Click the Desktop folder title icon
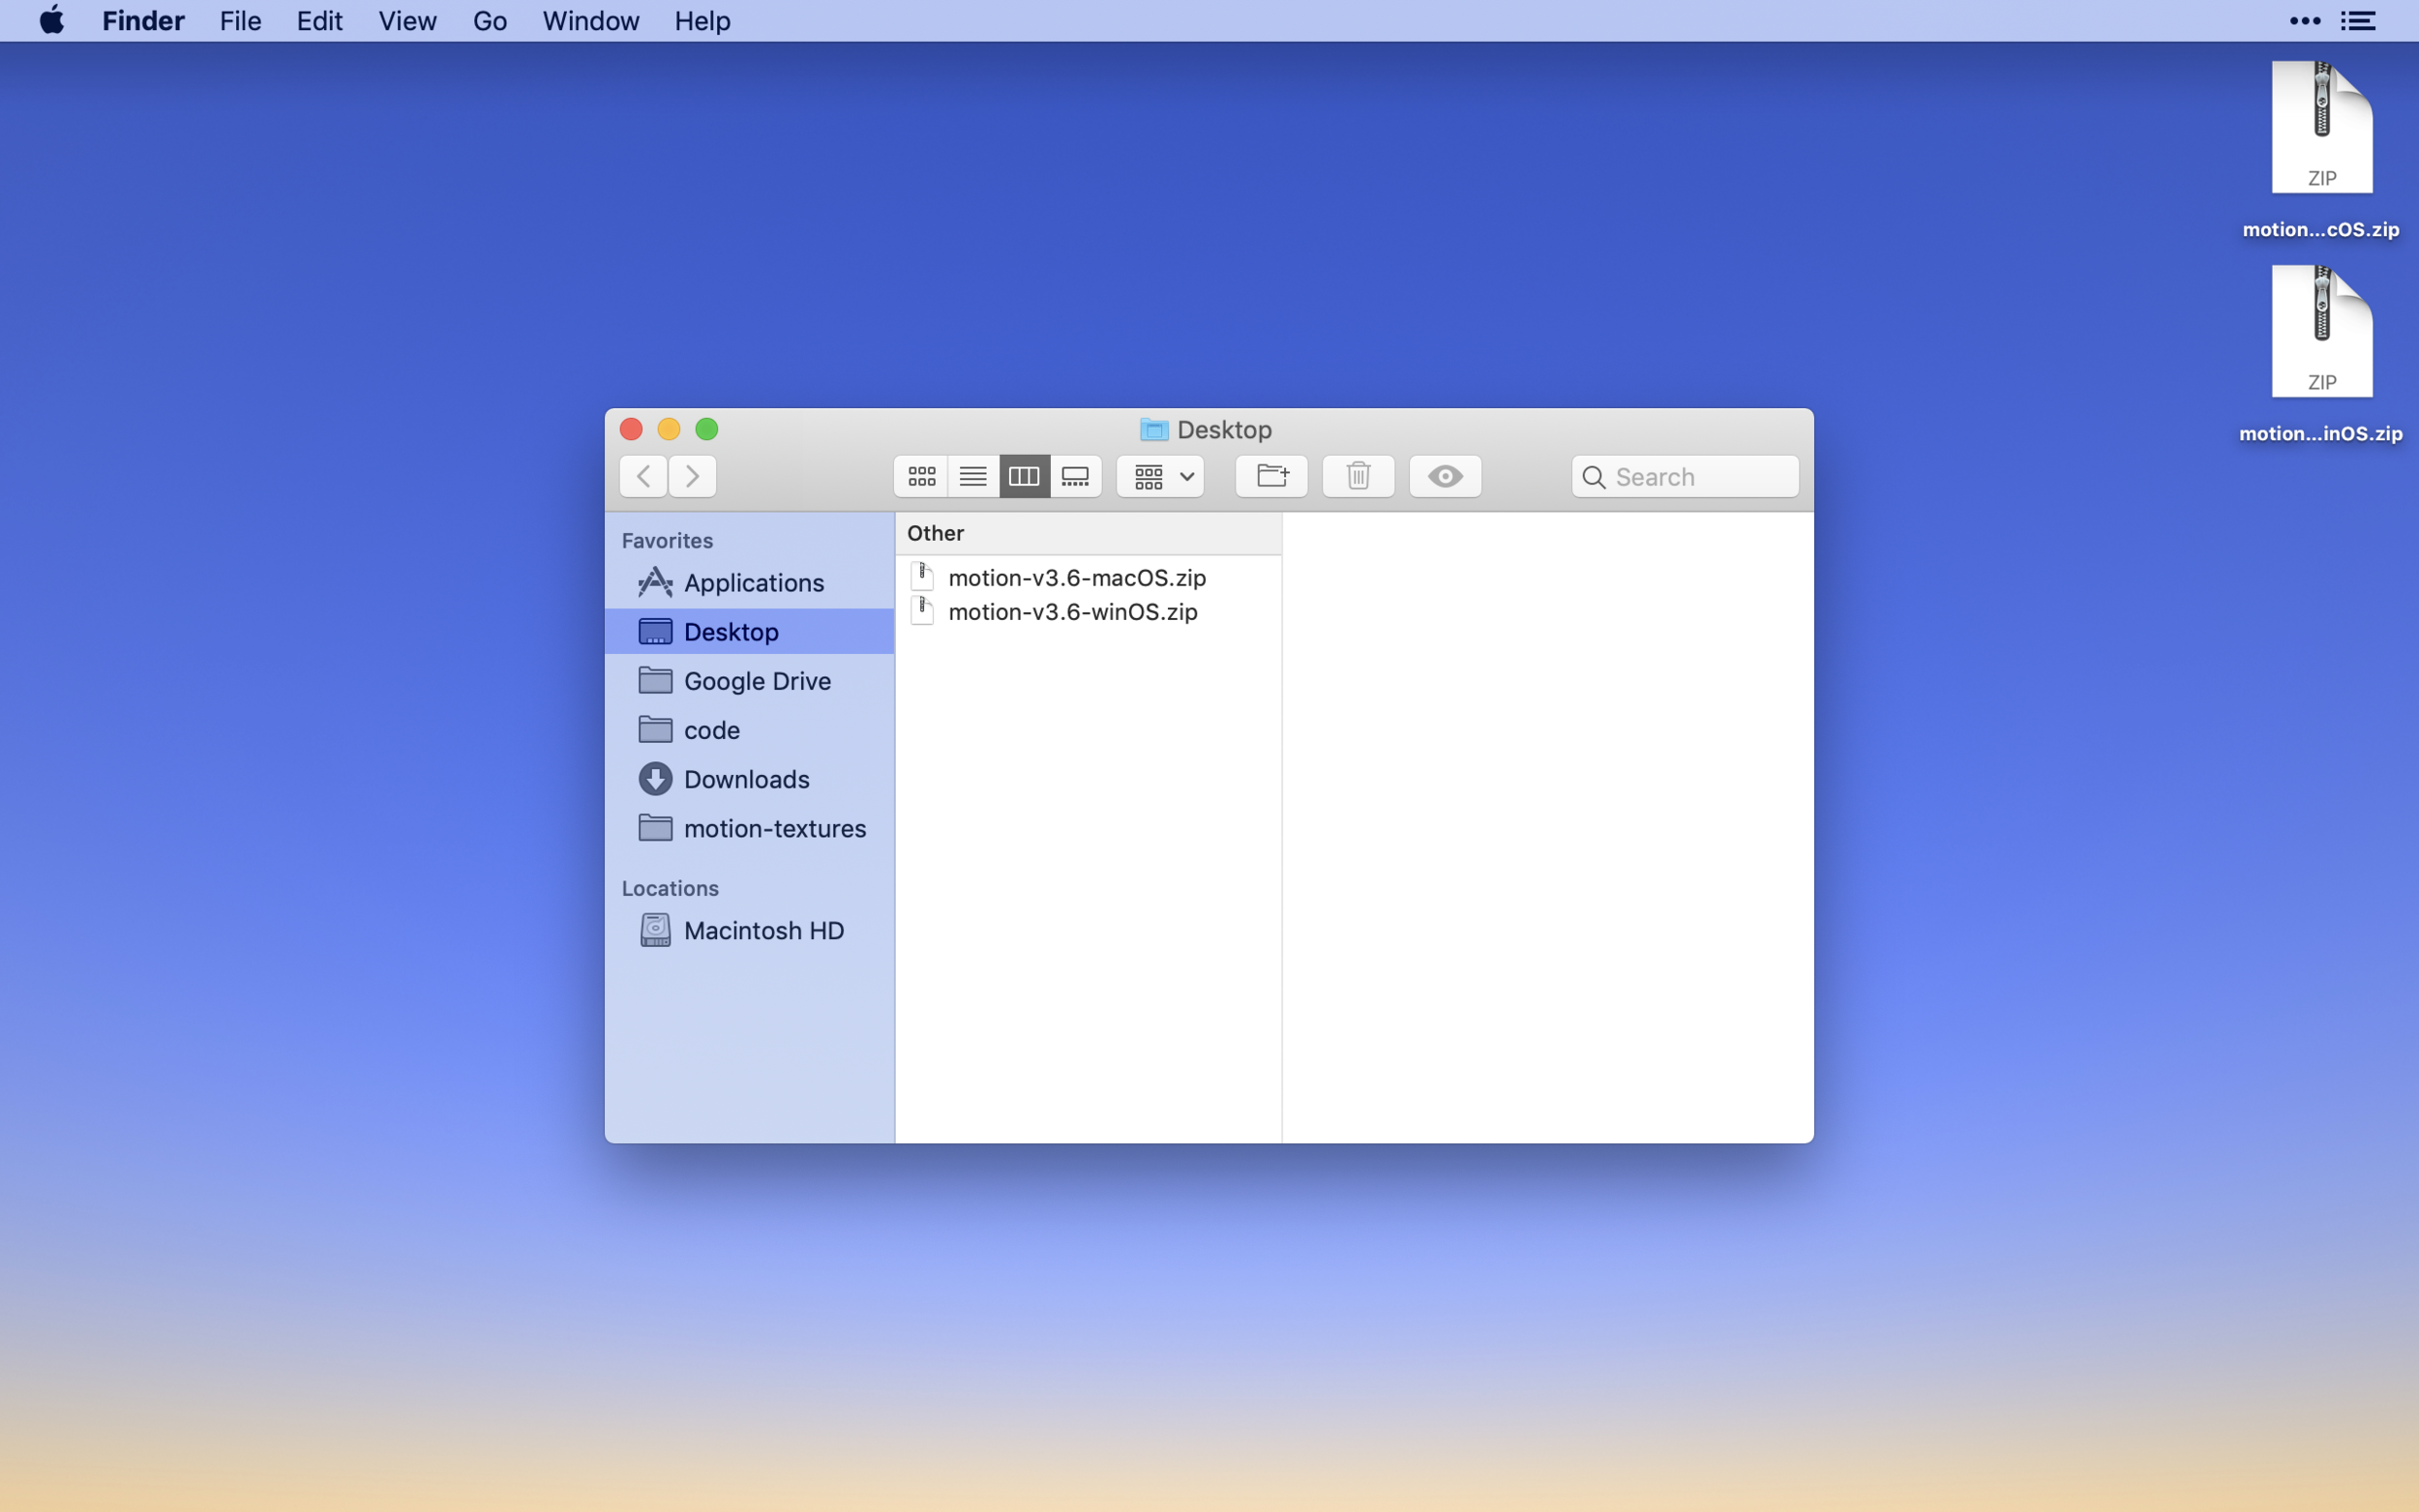Screen dimensions: 2419x1512 1154,430
